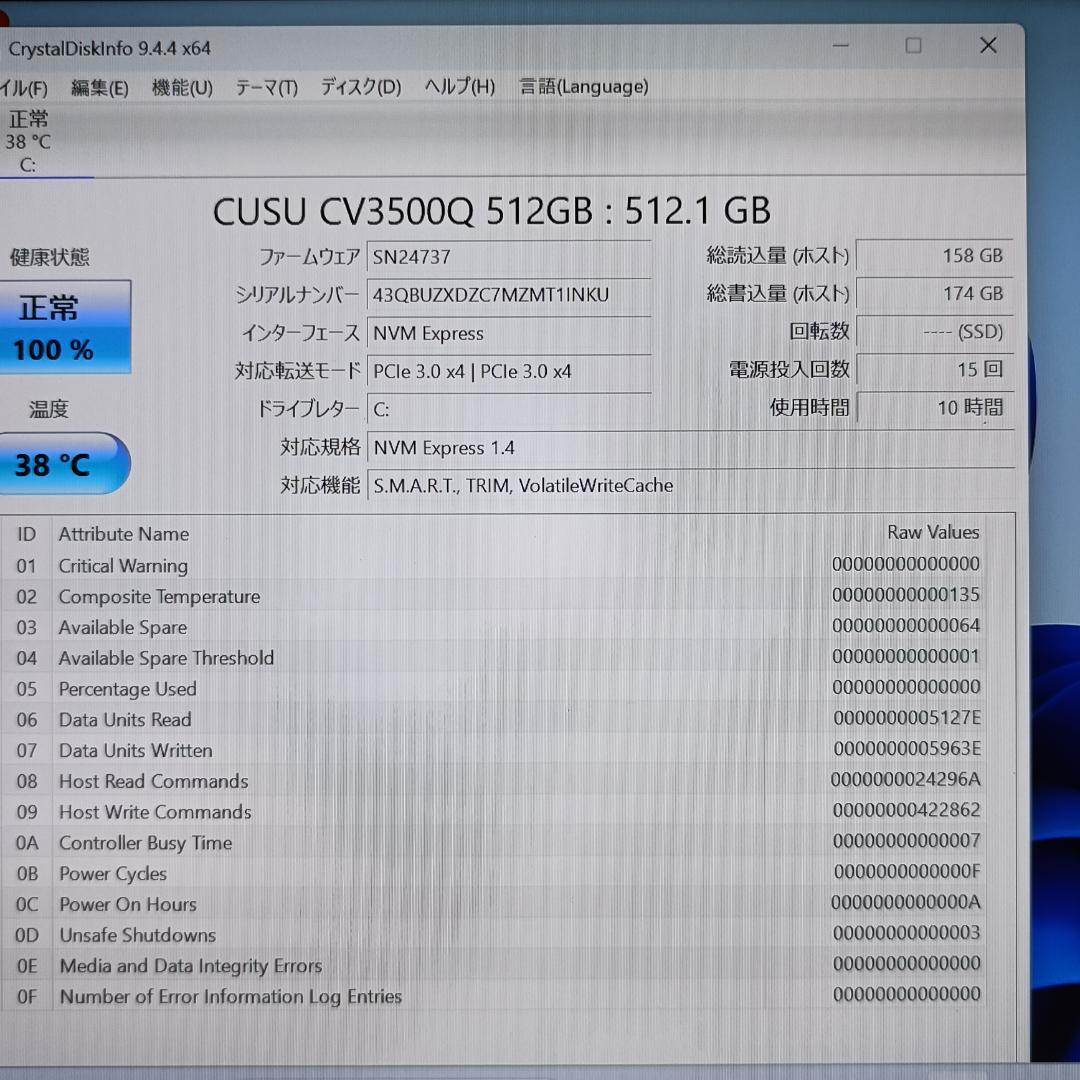Click the serial number field
Image resolution: width=1080 pixels, height=1080 pixels.
pyautogui.click(x=510, y=294)
